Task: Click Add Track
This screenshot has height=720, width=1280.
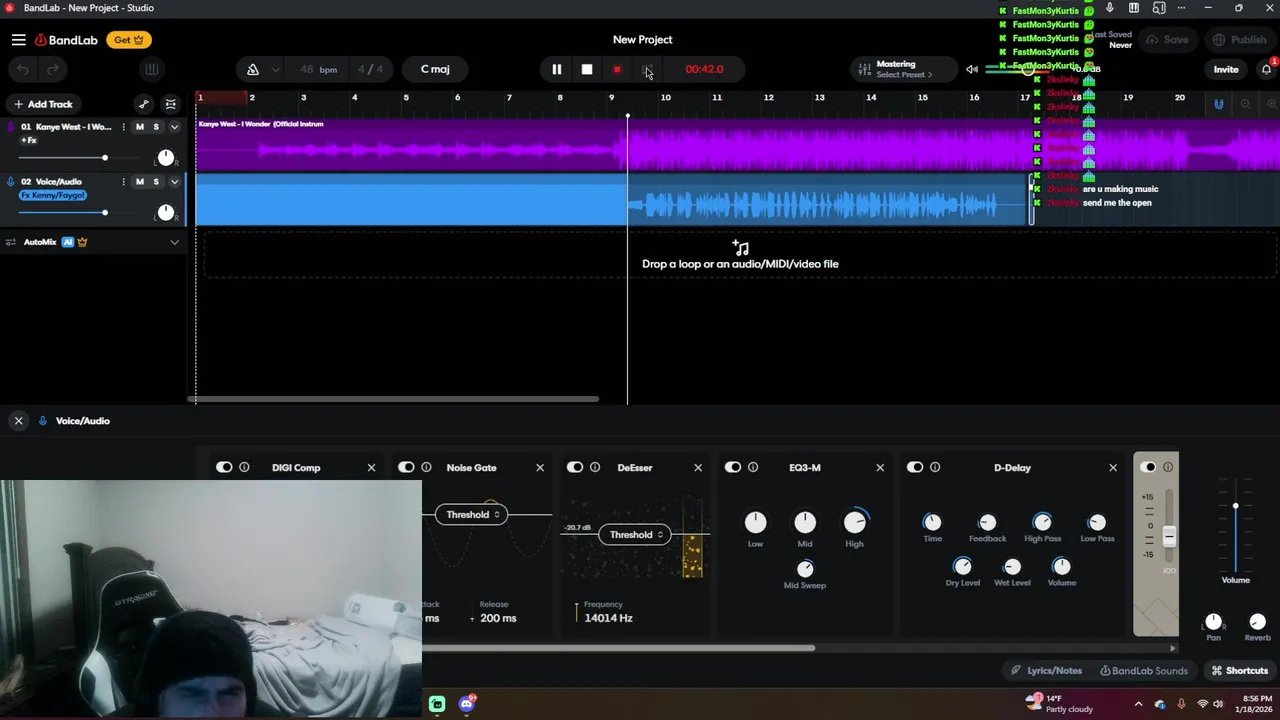Action: [43, 104]
